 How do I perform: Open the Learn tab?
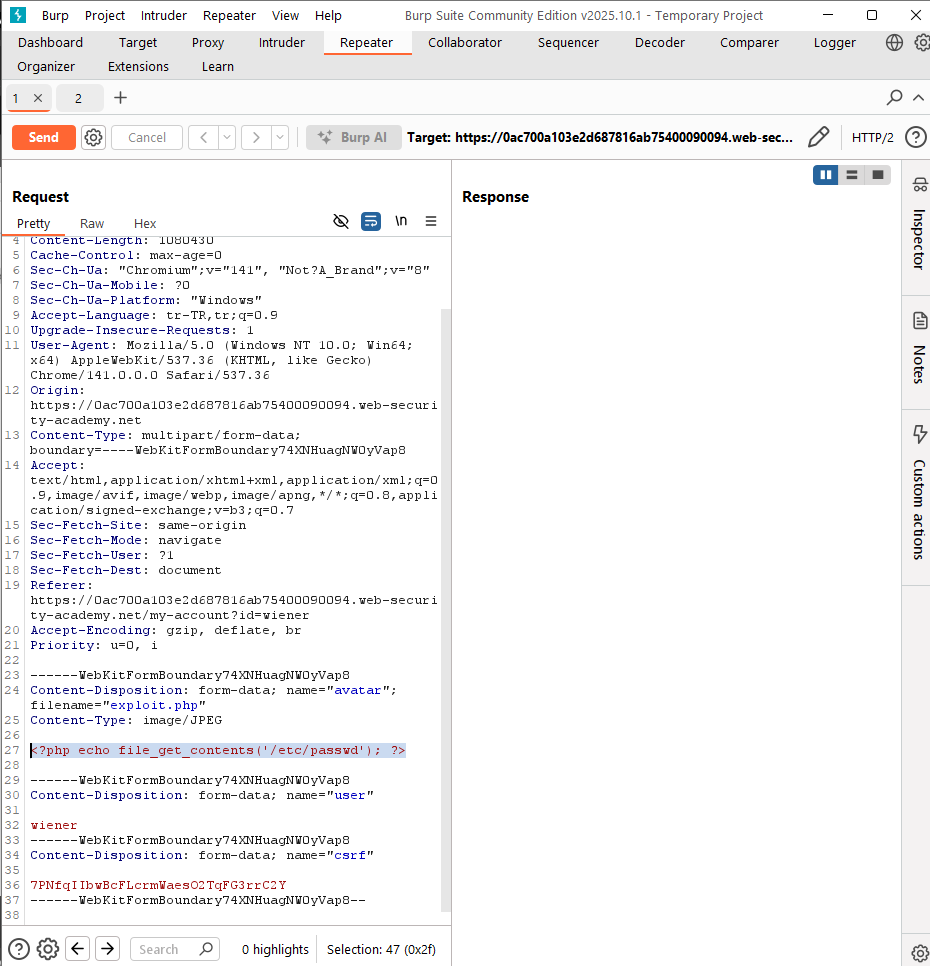[x=218, y=67]
